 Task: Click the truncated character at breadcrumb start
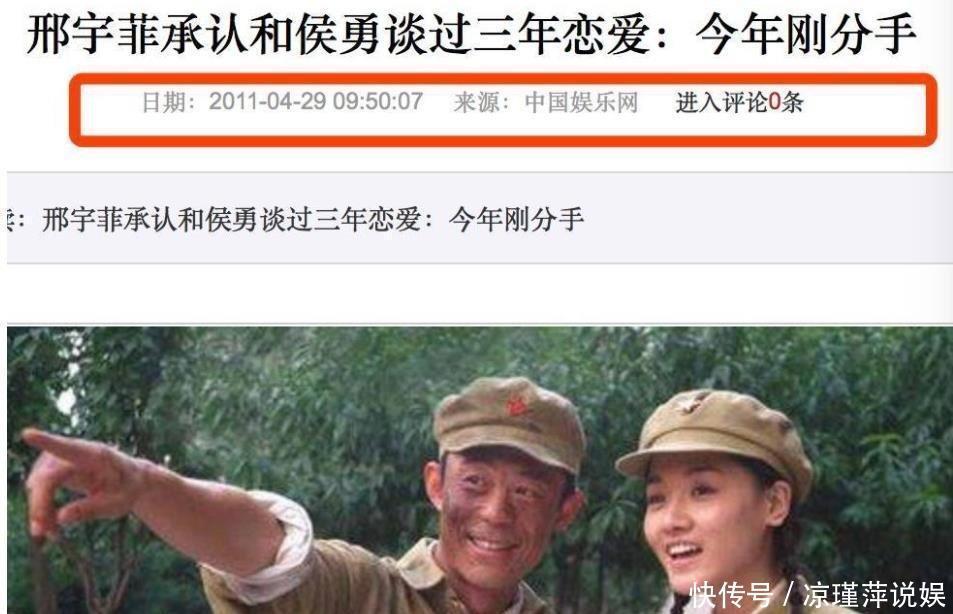(x=11, y=219)
